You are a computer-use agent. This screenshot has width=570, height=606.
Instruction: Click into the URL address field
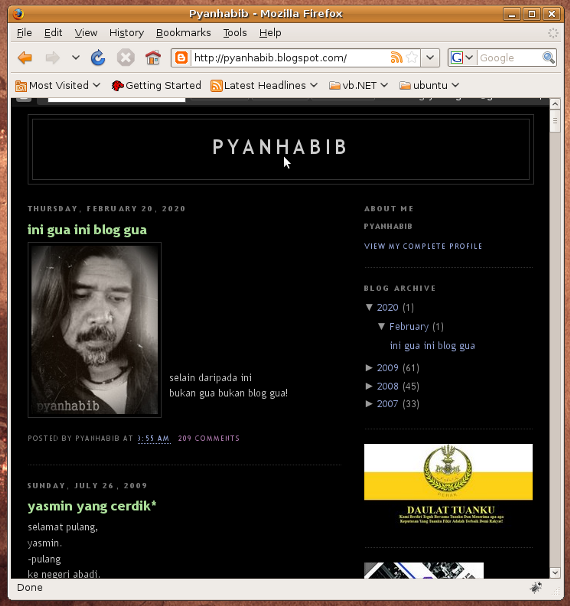tap(290, 58)
